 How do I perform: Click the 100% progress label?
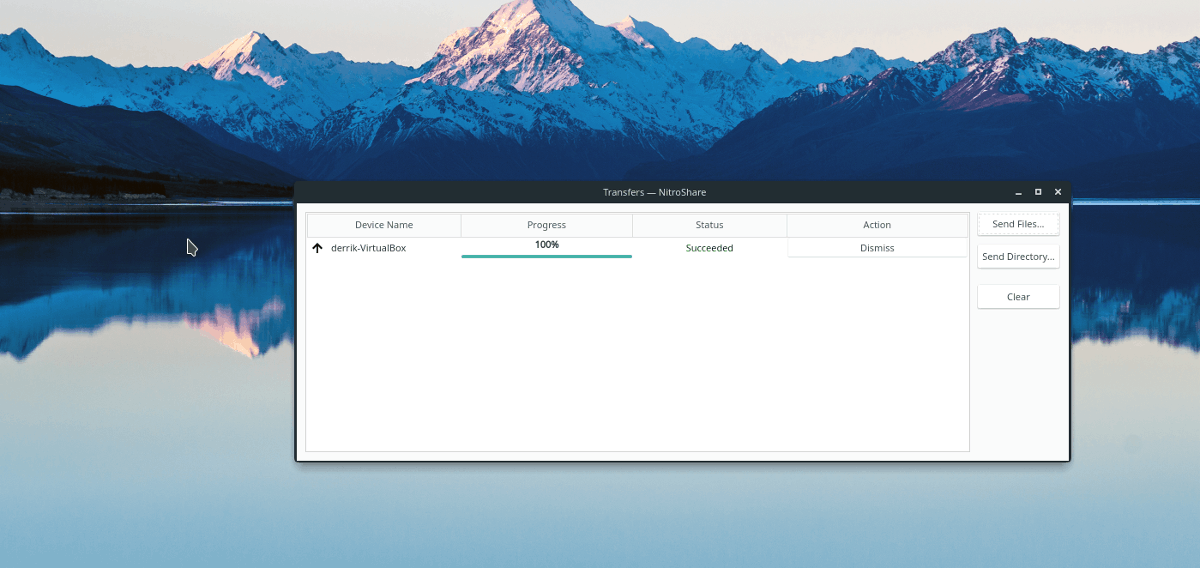546,244
